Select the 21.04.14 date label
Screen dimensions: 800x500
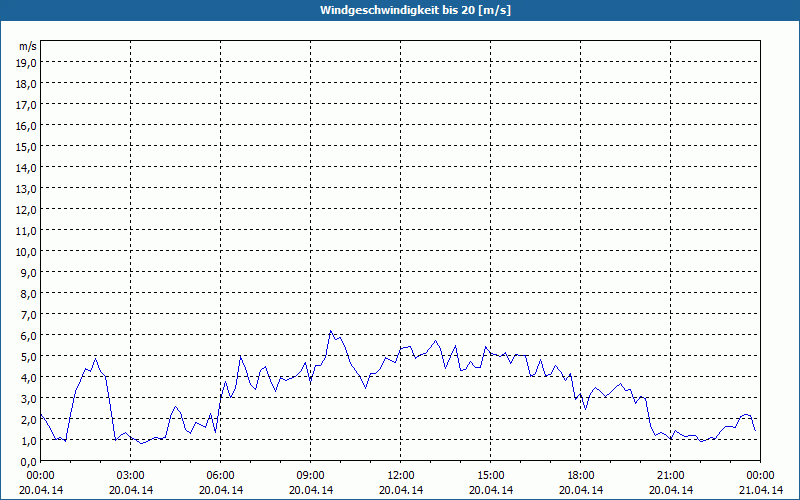pos(761,490)
